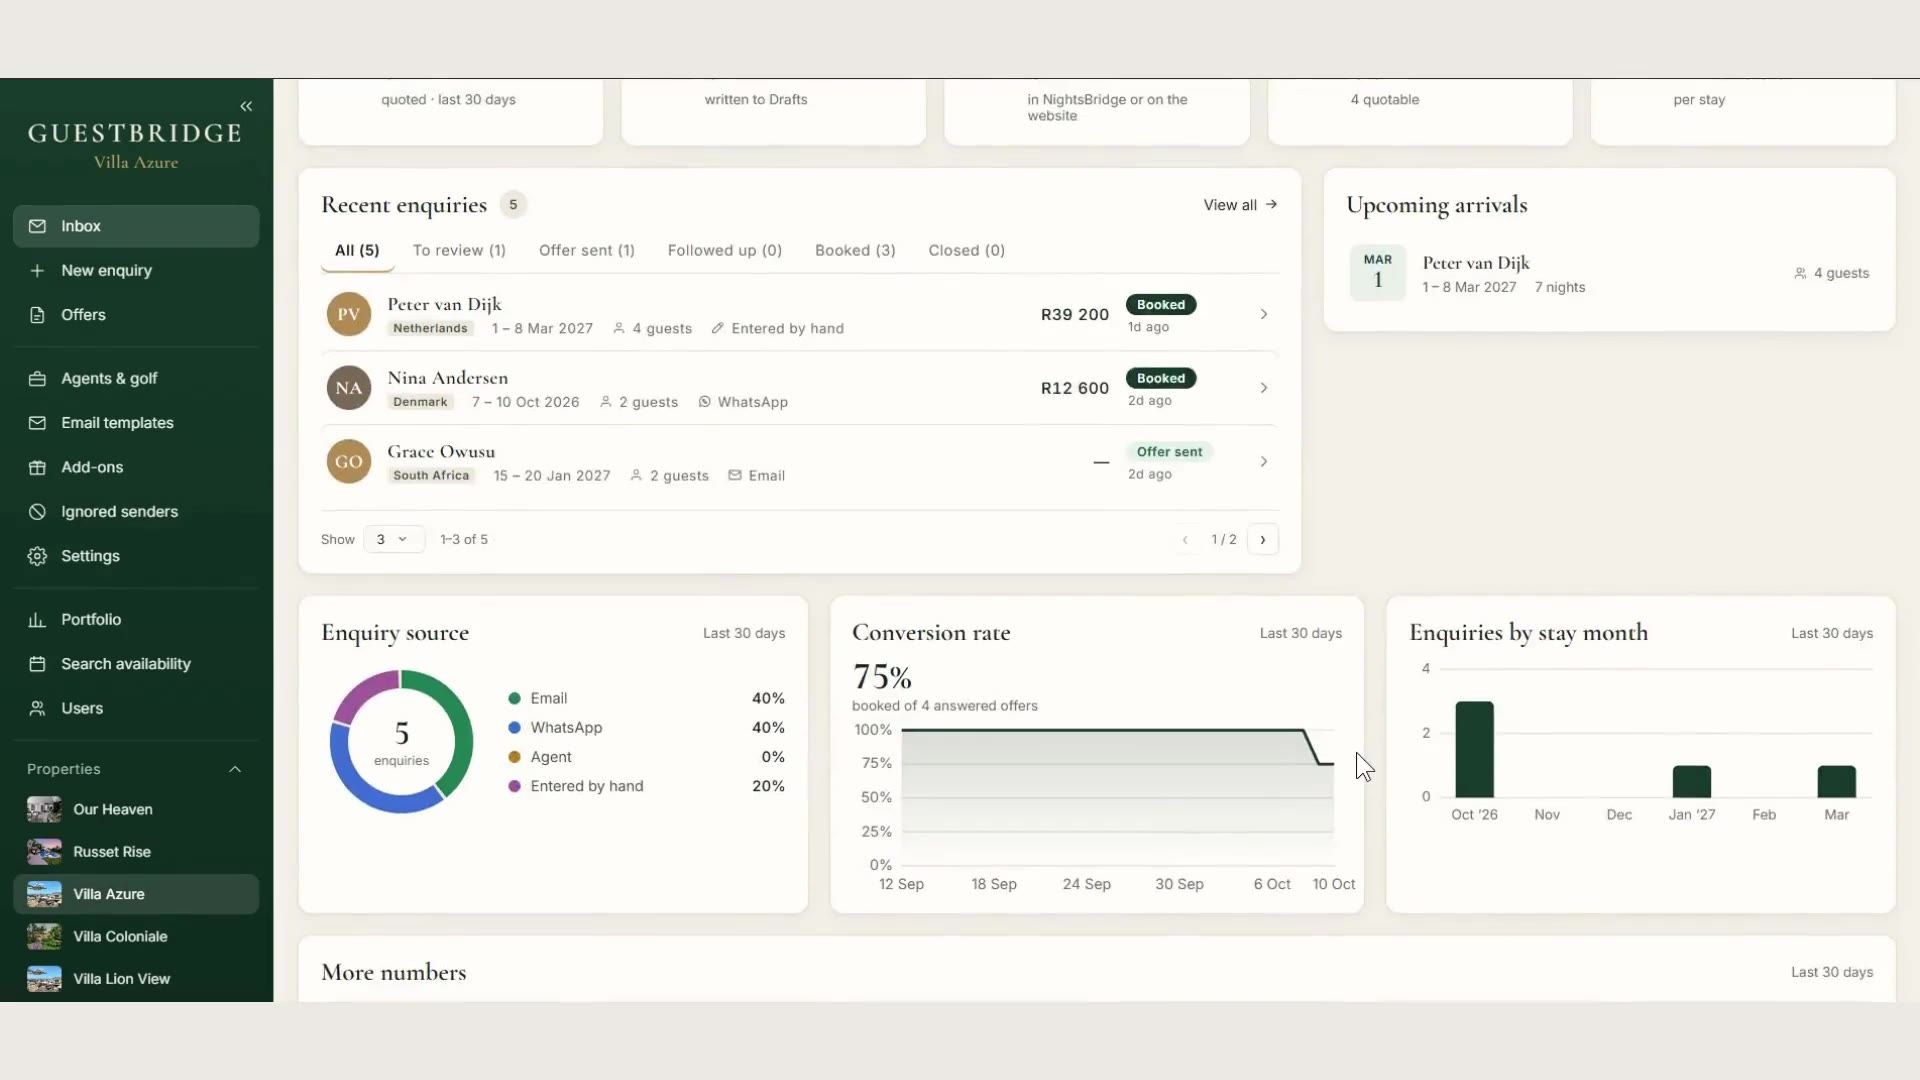This screenshot has width=1920, height=1080.
Task: Click the View all enquiries link
Action: [1240, 205]
